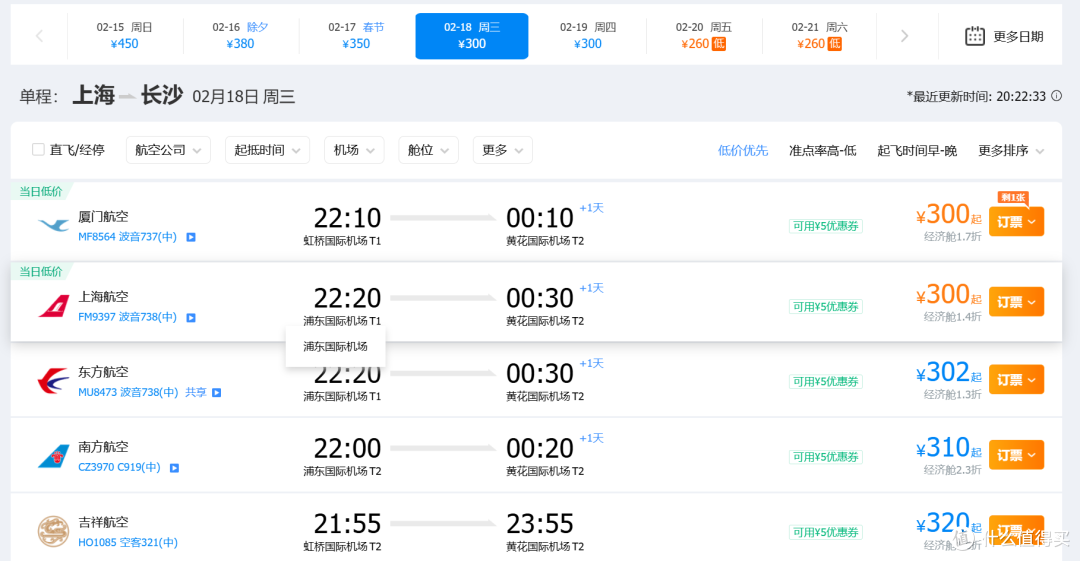
Task: Click the 上海 origin city heading
Action: 94,94
